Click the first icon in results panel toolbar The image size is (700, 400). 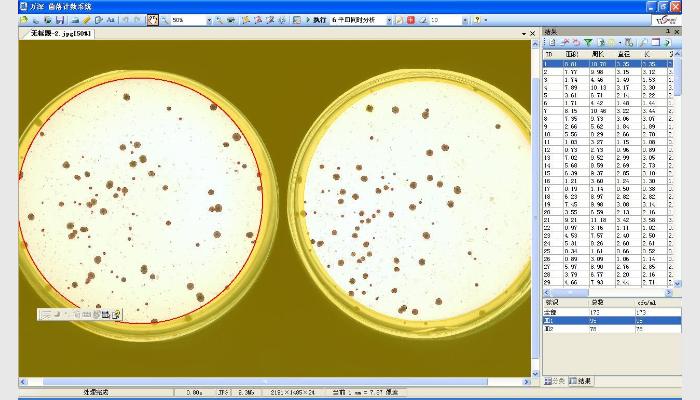(x=549, y=43)
